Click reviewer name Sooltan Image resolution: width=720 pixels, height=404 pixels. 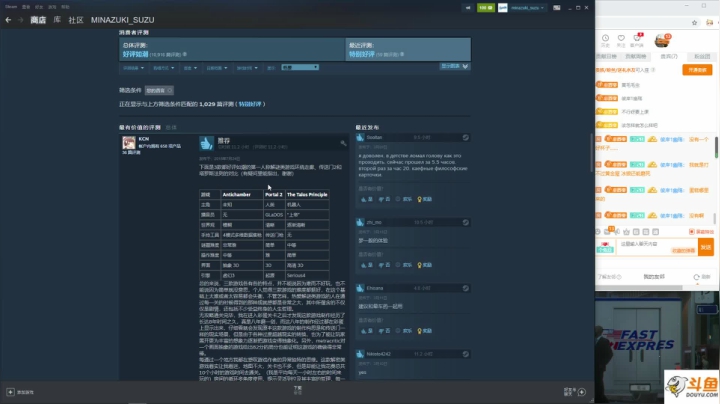coord(374,137)
